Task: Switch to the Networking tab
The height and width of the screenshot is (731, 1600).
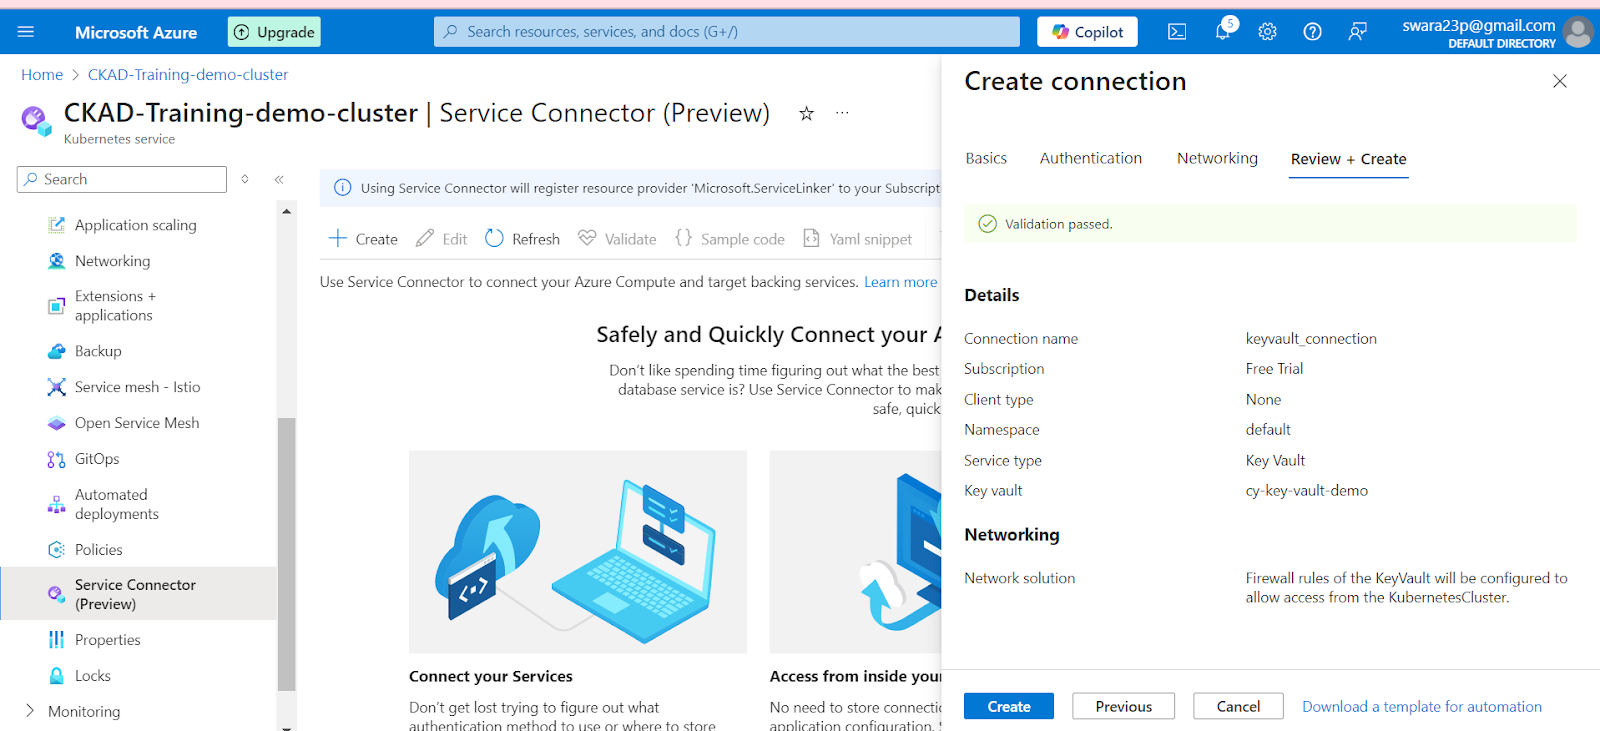Action: 1217,158
